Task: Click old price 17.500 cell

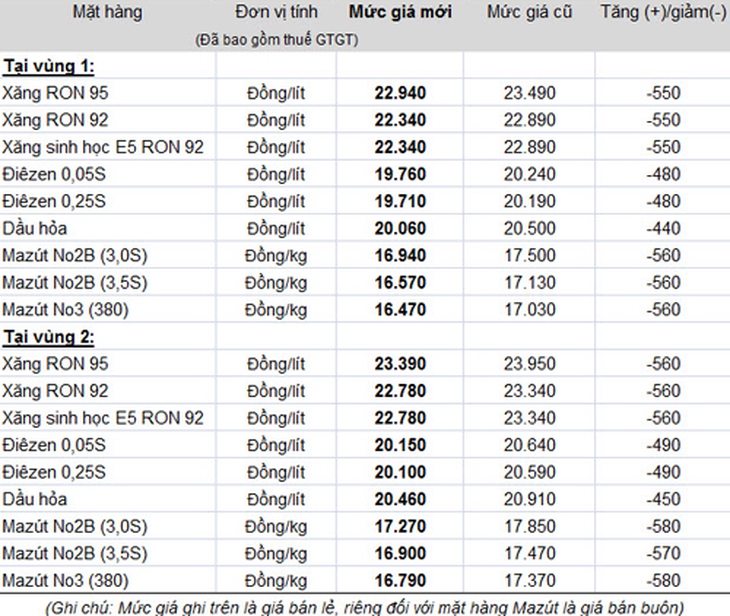Action: pos(529,255)
